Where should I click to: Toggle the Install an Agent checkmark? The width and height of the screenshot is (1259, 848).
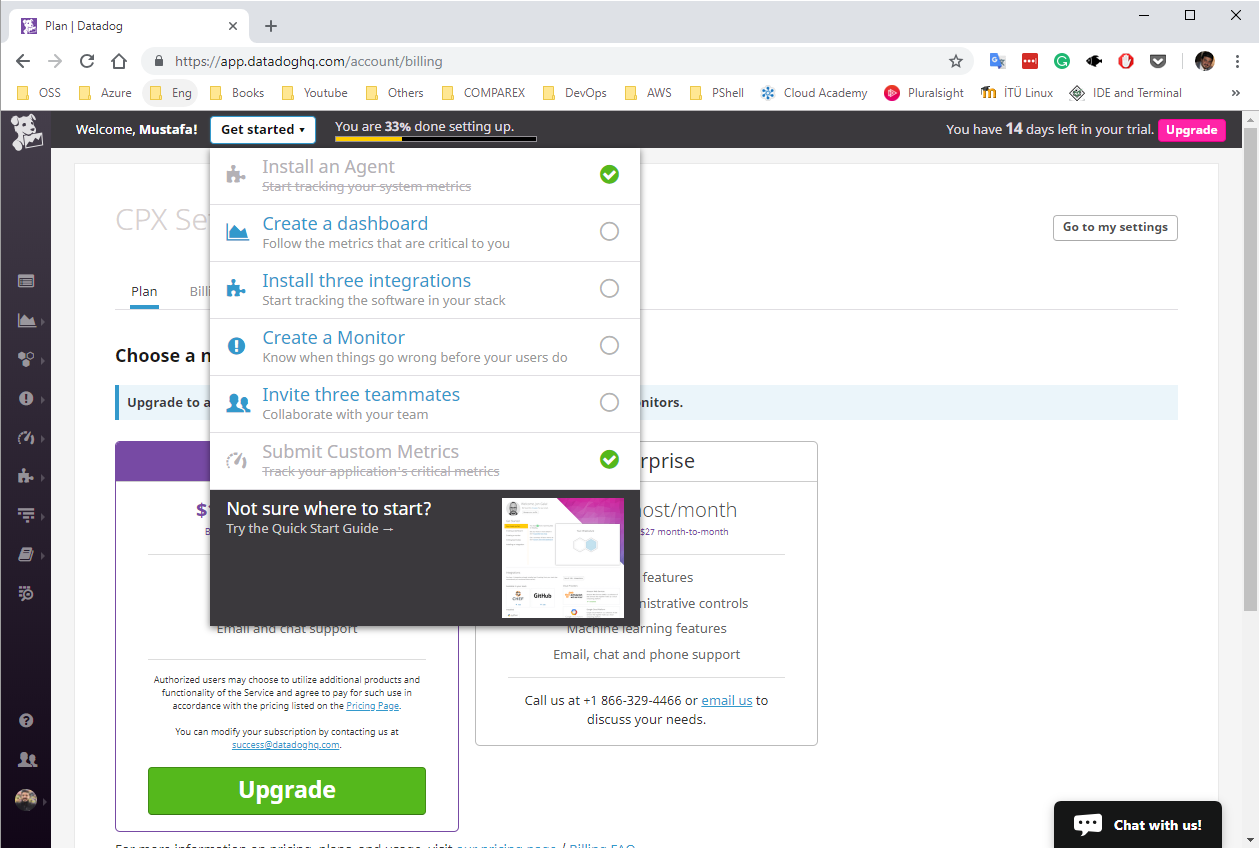pyautogui.click(x=609, y=175)
